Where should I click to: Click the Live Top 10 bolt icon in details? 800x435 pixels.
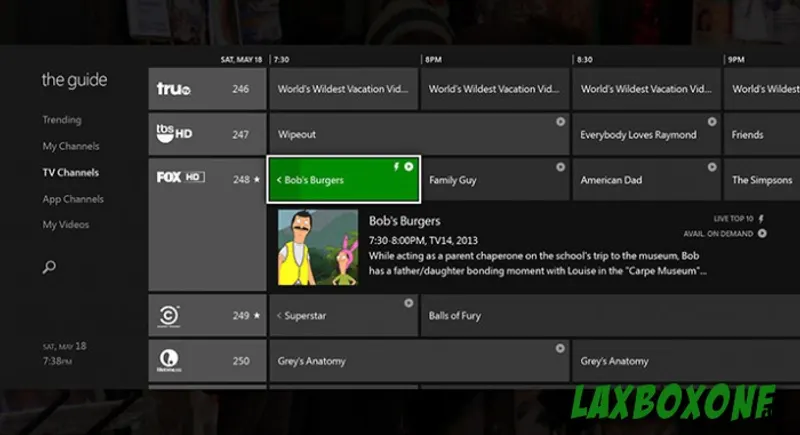tap(761, 219)
